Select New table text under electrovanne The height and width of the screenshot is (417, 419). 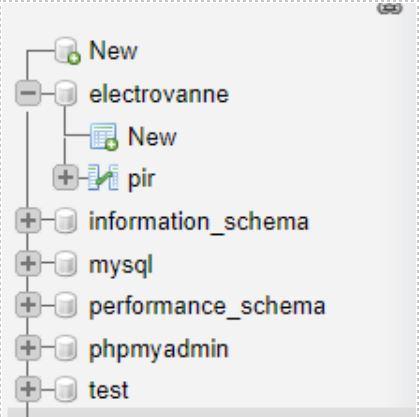pos(152,137)
